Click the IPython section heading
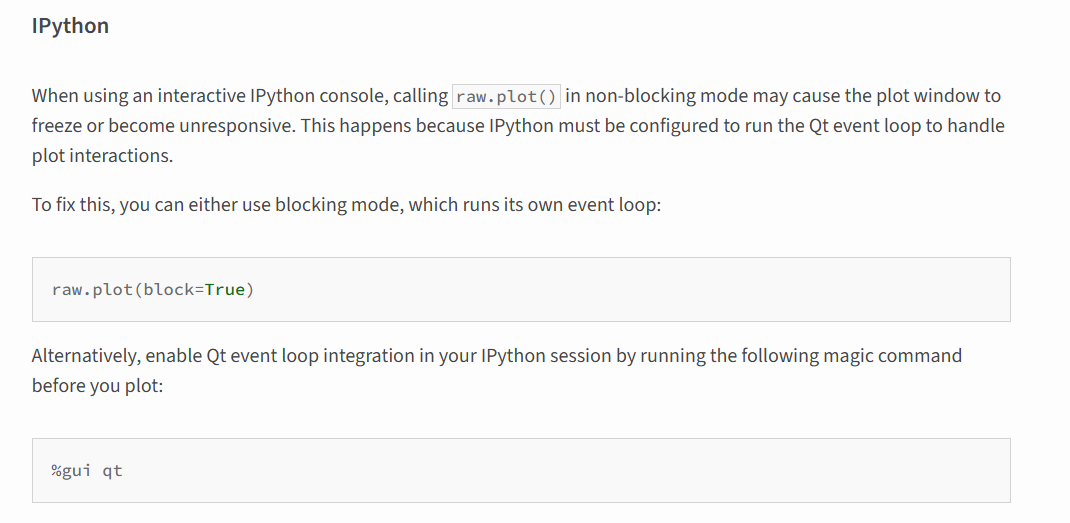 pos(70,27)
